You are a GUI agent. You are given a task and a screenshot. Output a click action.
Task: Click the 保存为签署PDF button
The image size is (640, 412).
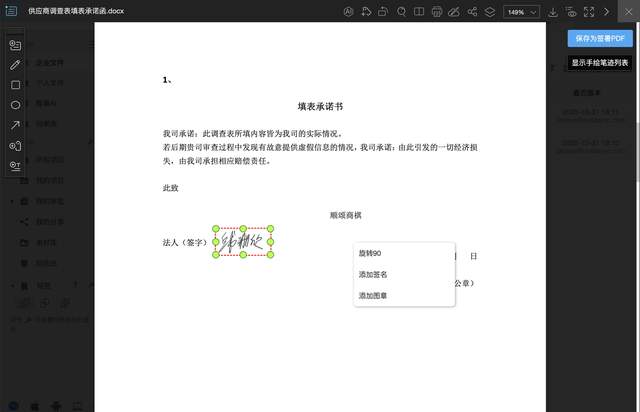click(600, 38)
